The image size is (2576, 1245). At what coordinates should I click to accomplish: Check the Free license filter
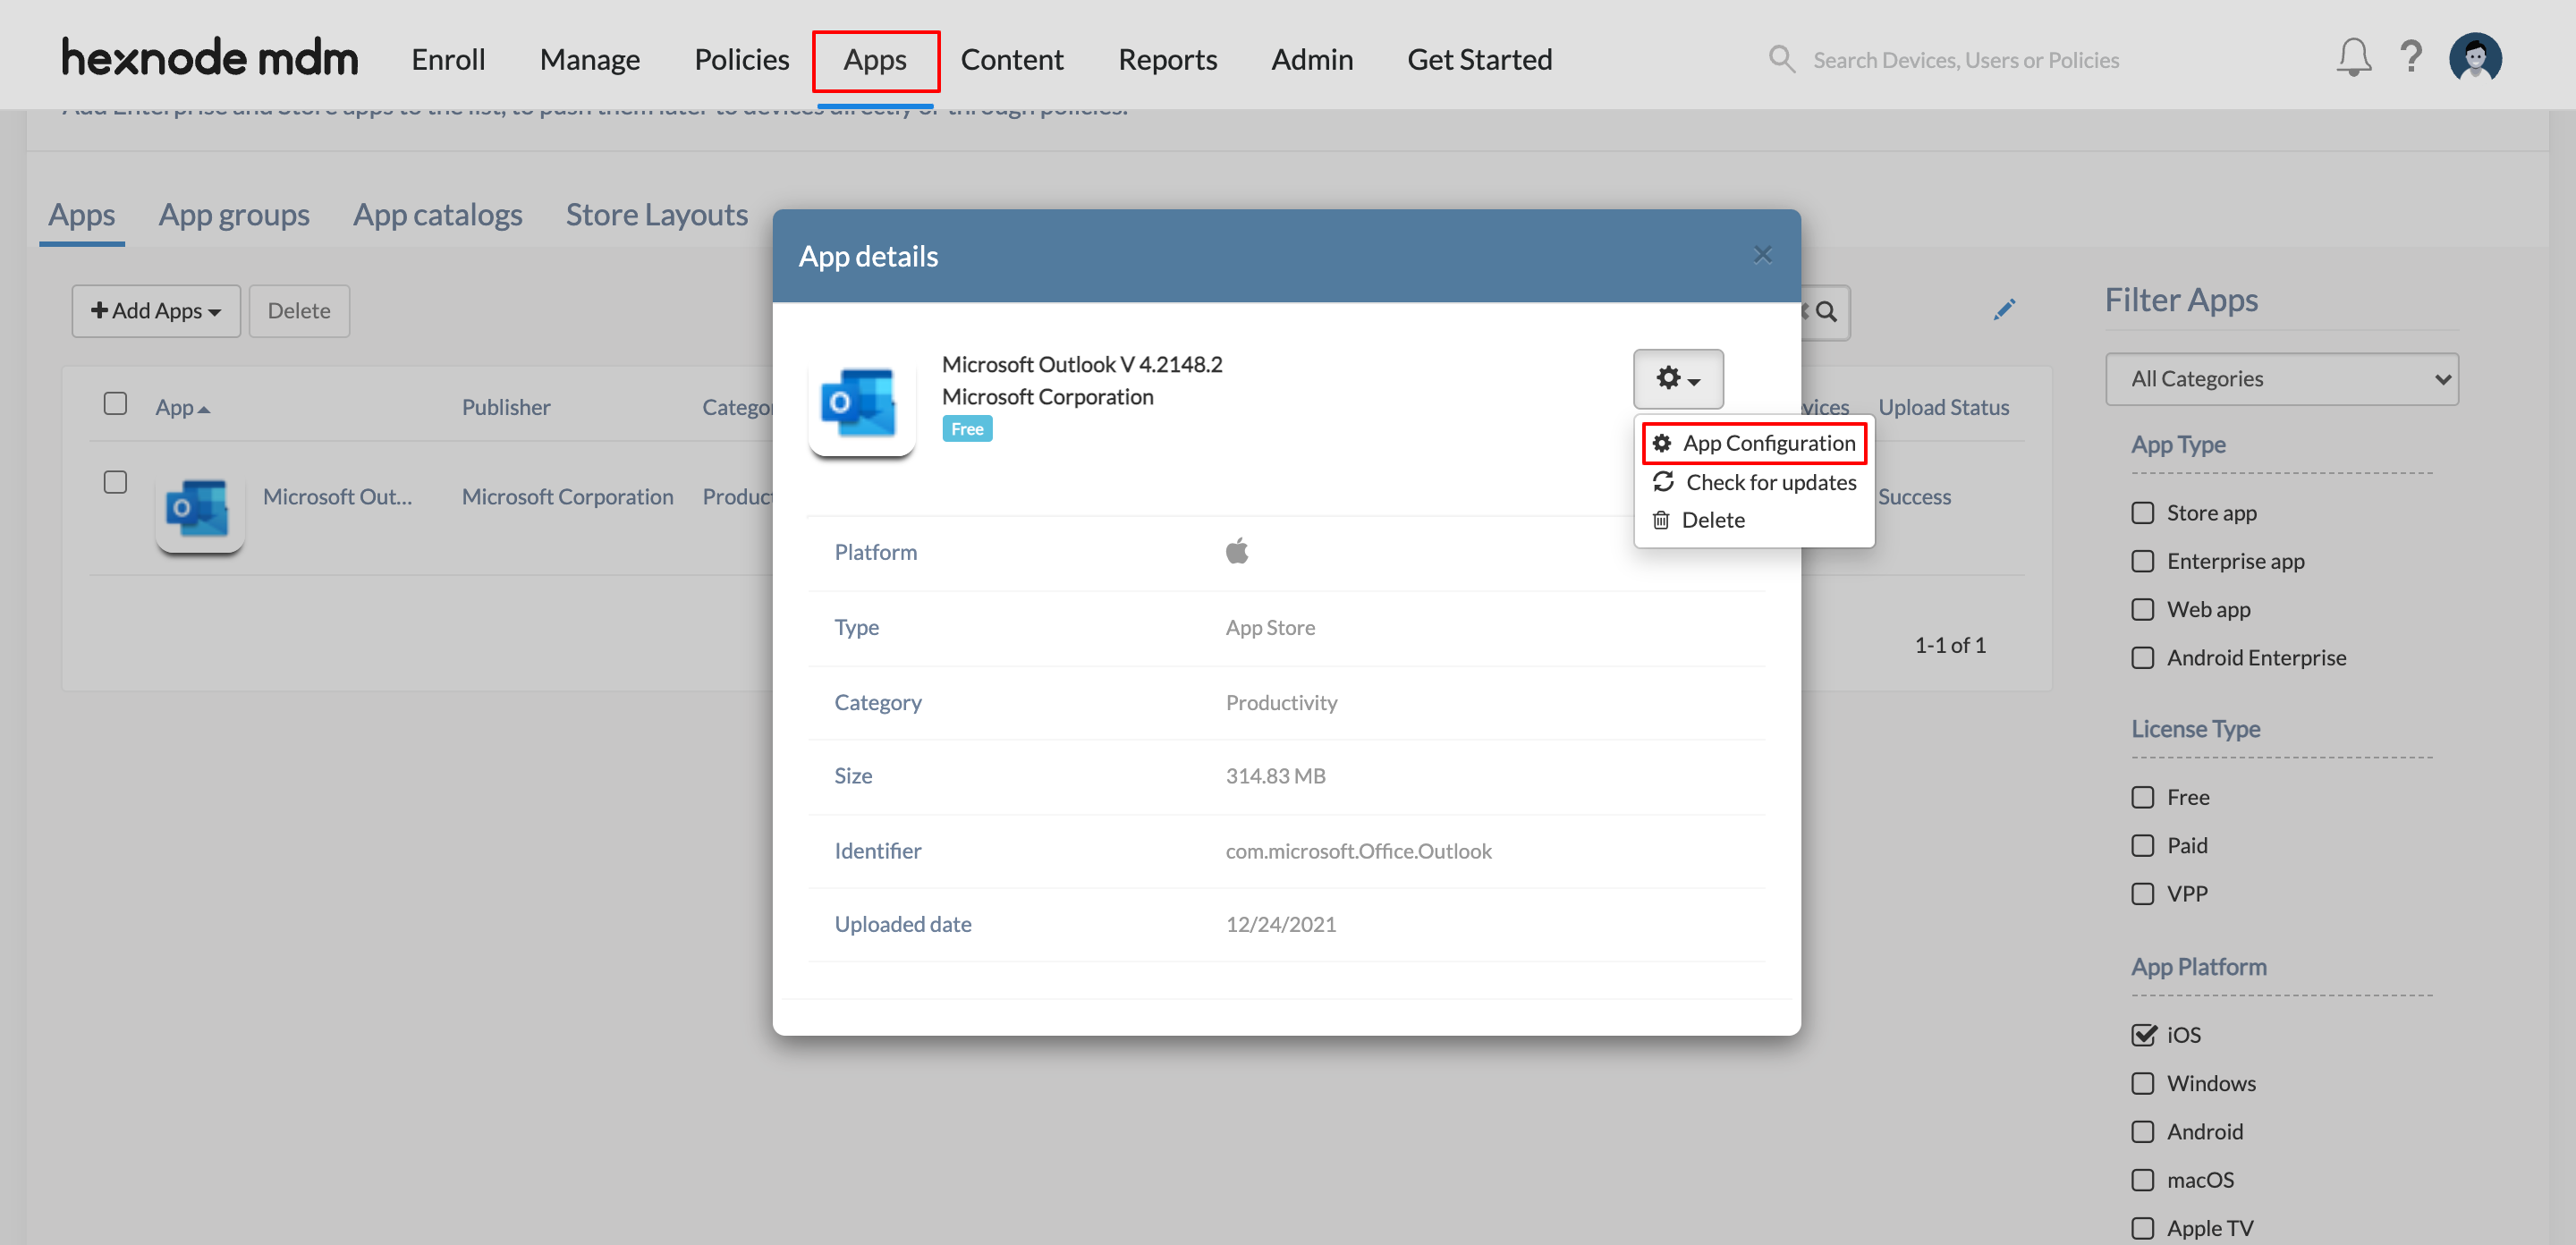click(2142, 797)
